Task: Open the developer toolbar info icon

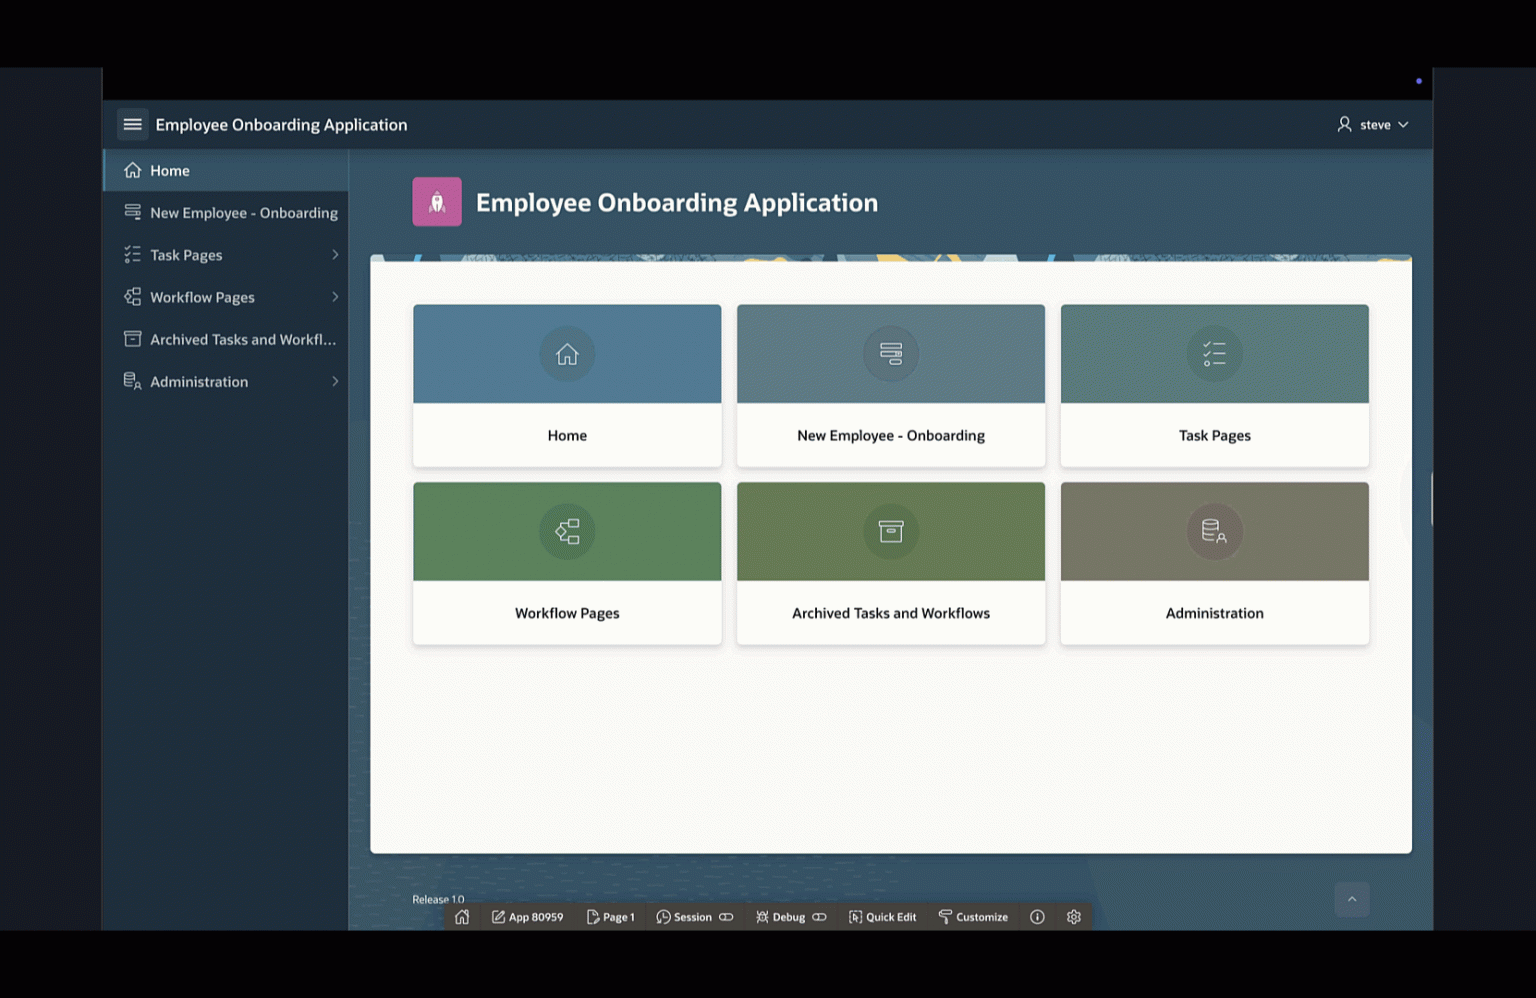Action: coord(1037,917)
